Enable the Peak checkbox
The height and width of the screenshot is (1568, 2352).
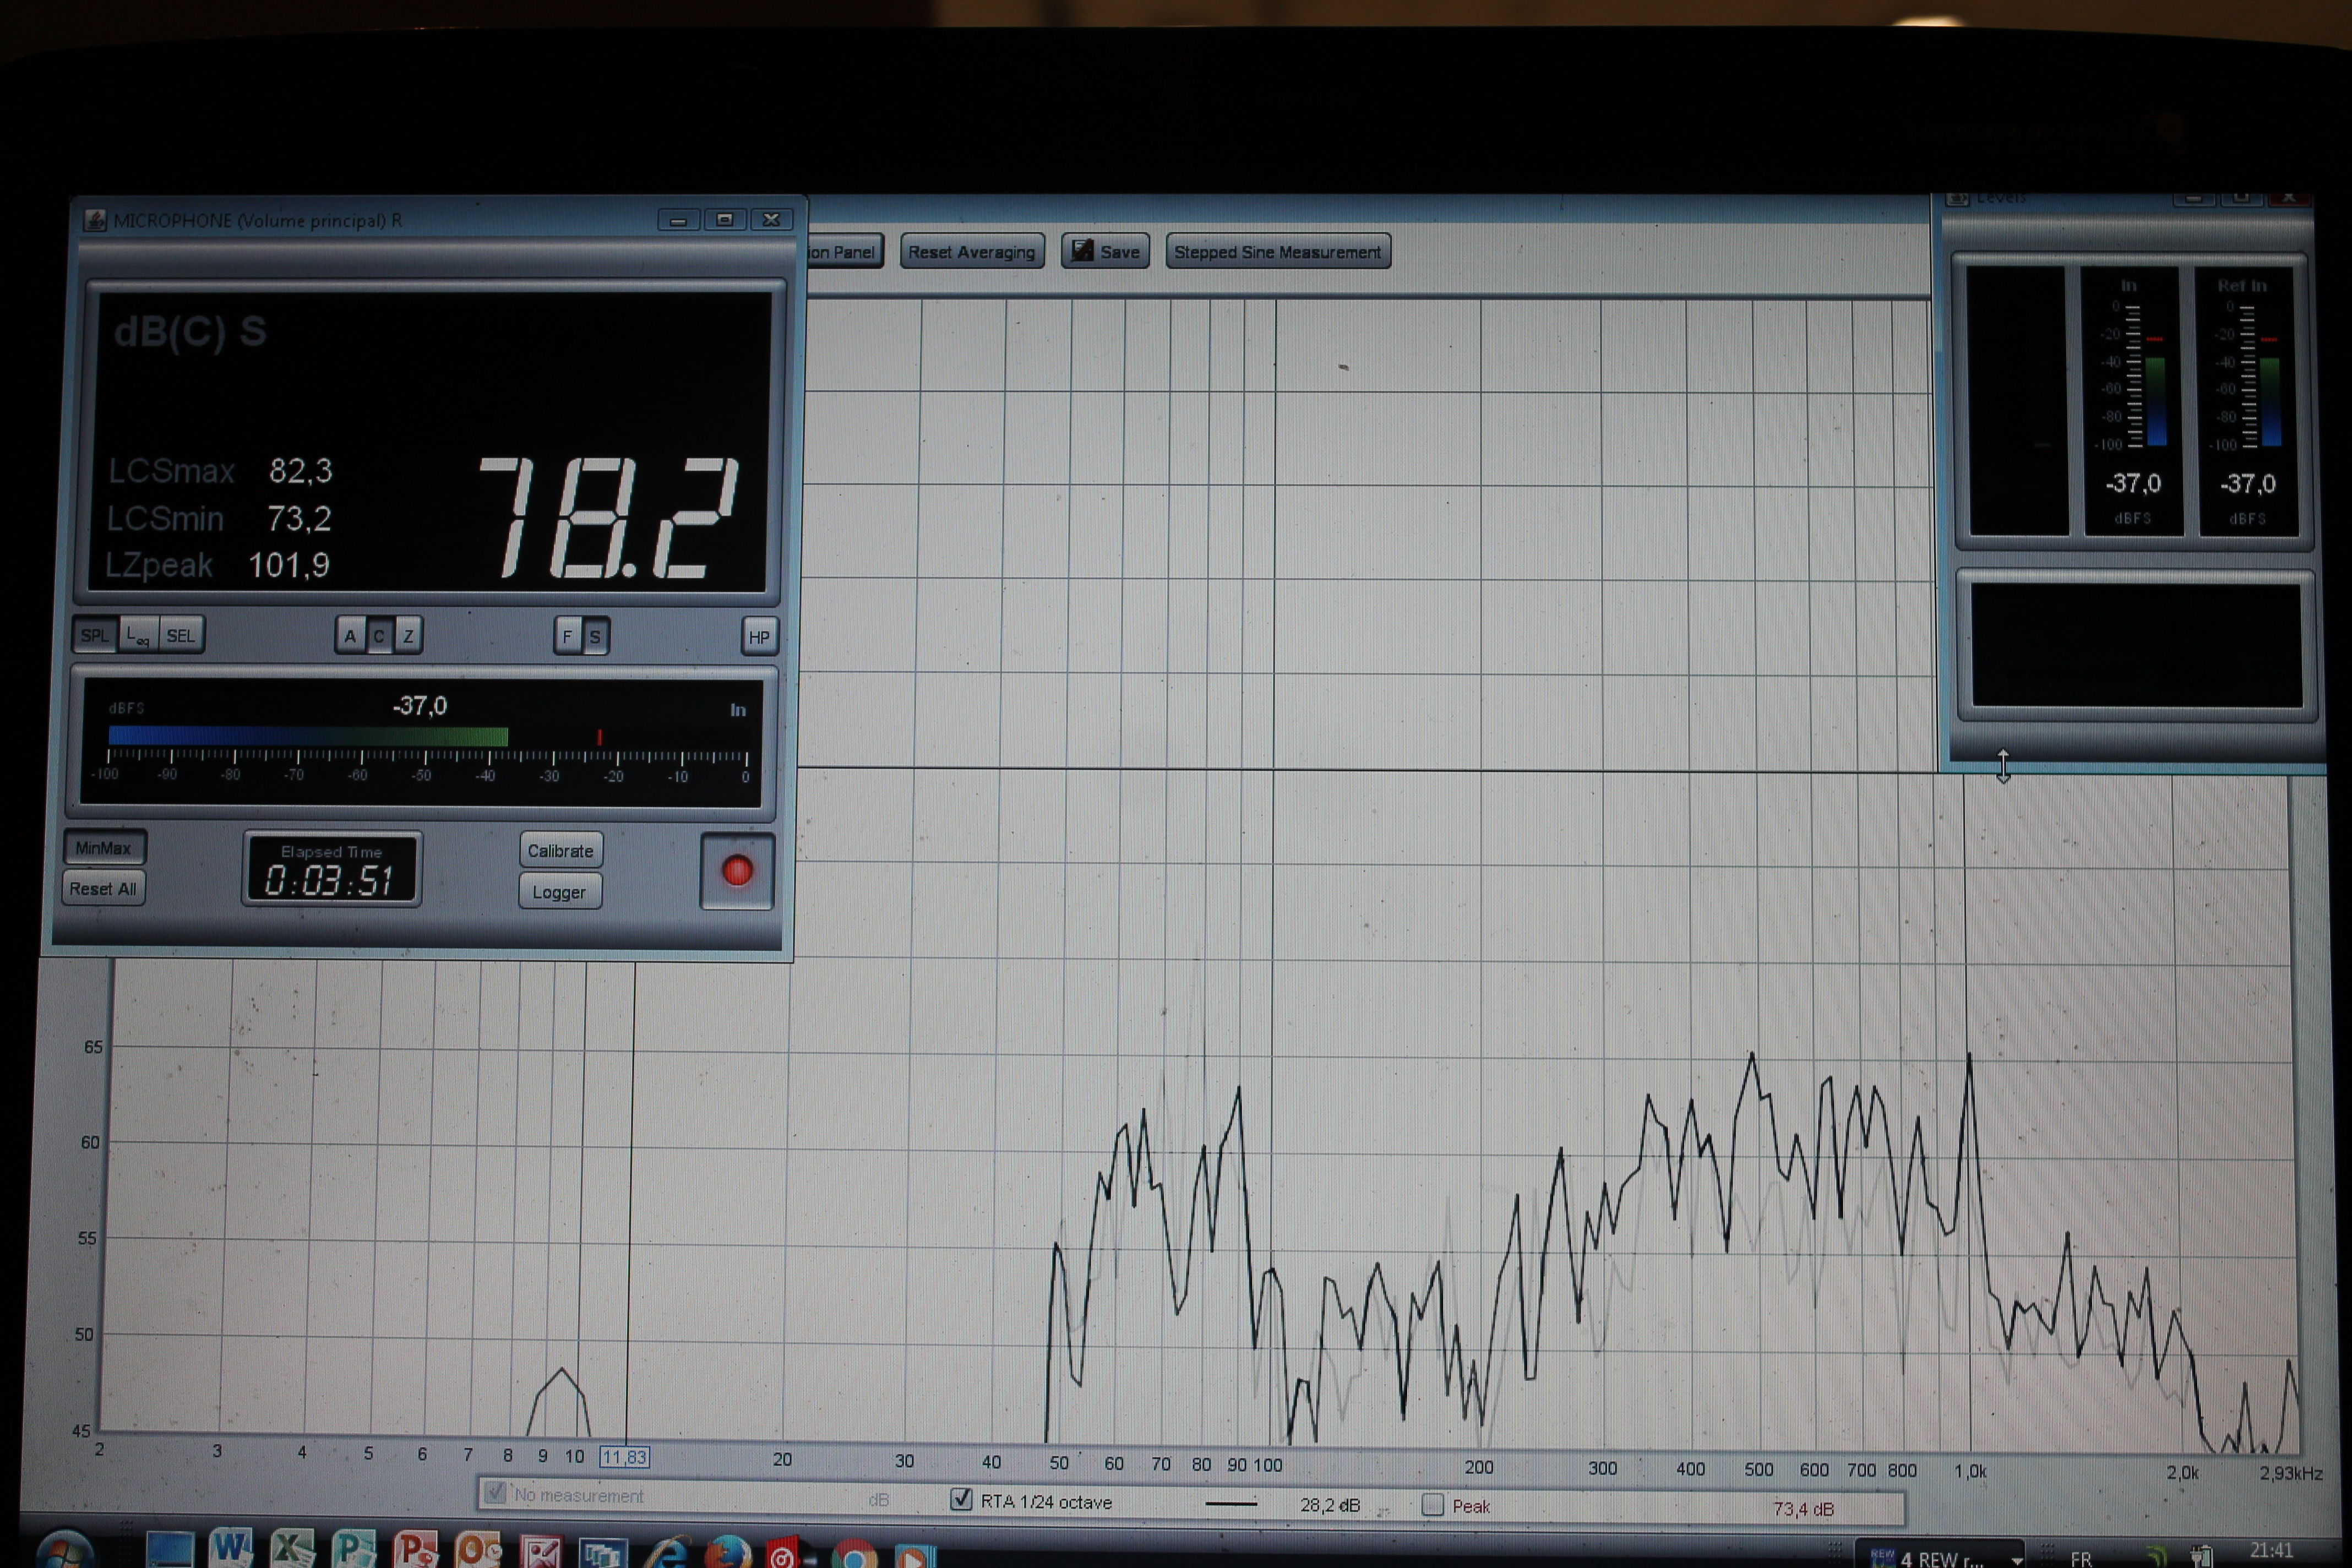1432,1504
